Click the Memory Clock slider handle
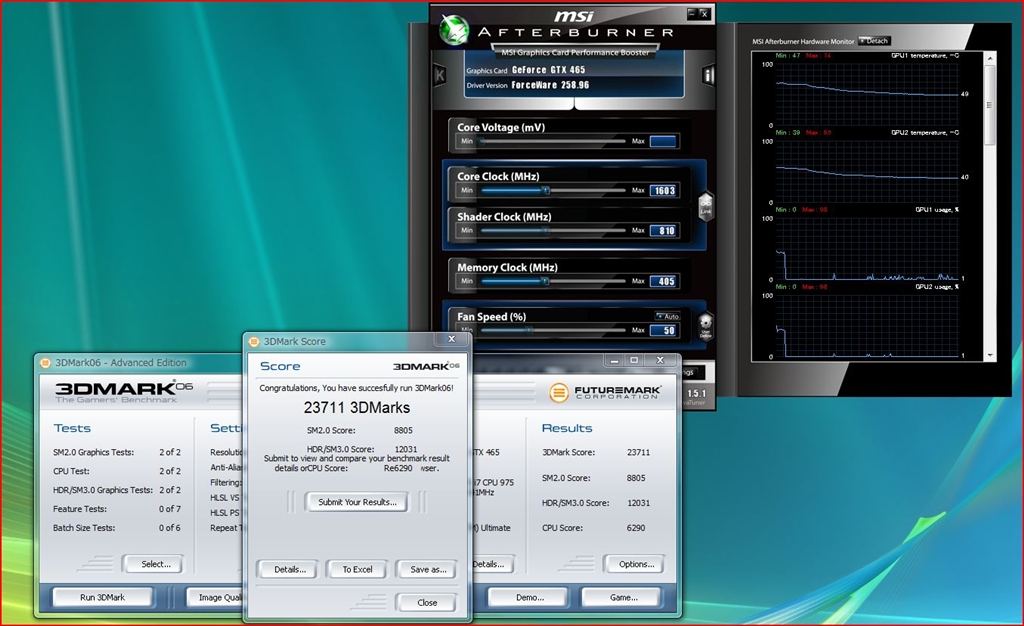Image resolution: width=1024 pixels, height=626 pixels. [x=545, y=281]
